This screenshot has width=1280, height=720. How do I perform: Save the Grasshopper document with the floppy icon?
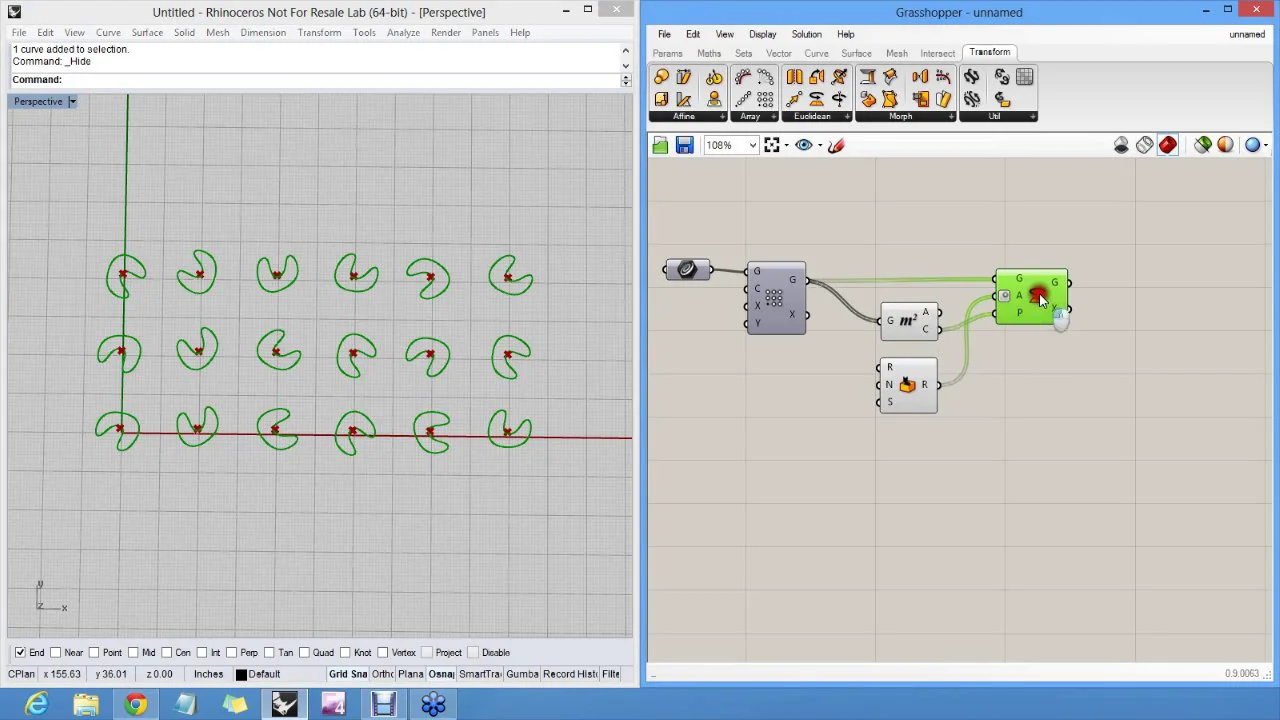pyautogui.click(x=684, y=146)
